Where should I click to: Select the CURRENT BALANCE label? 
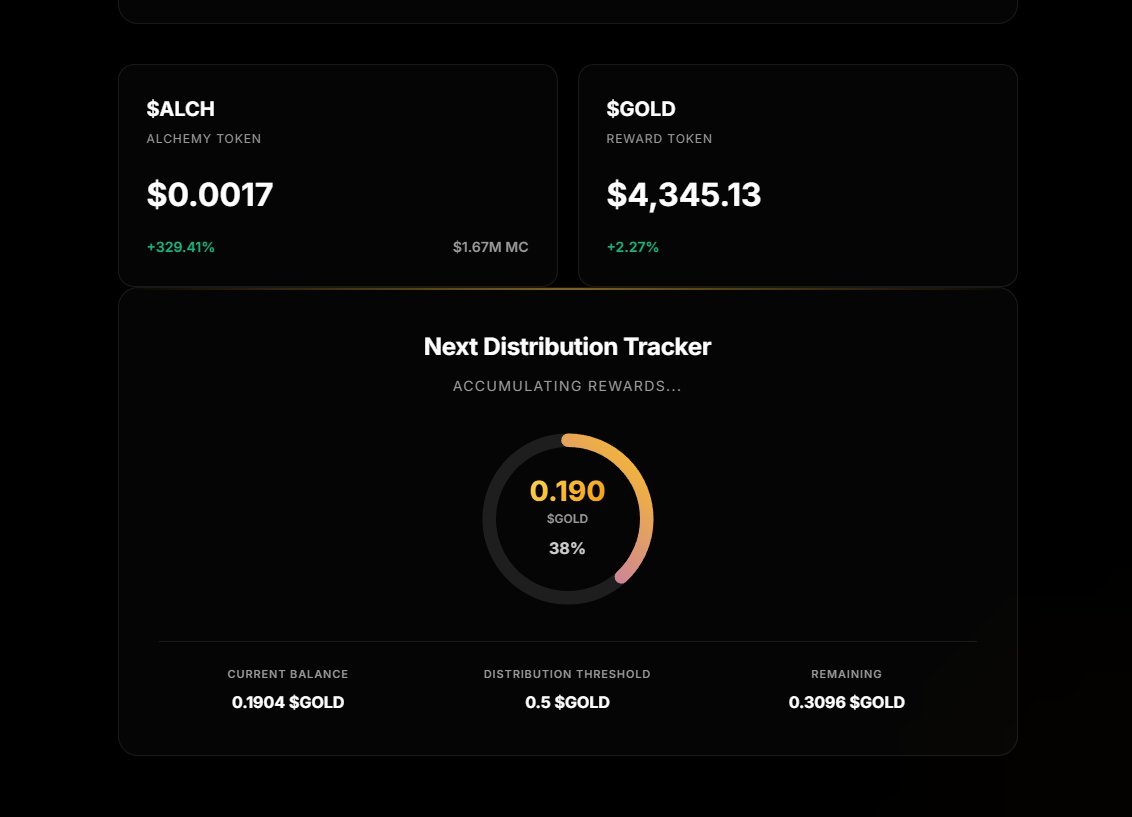[288, 674]
